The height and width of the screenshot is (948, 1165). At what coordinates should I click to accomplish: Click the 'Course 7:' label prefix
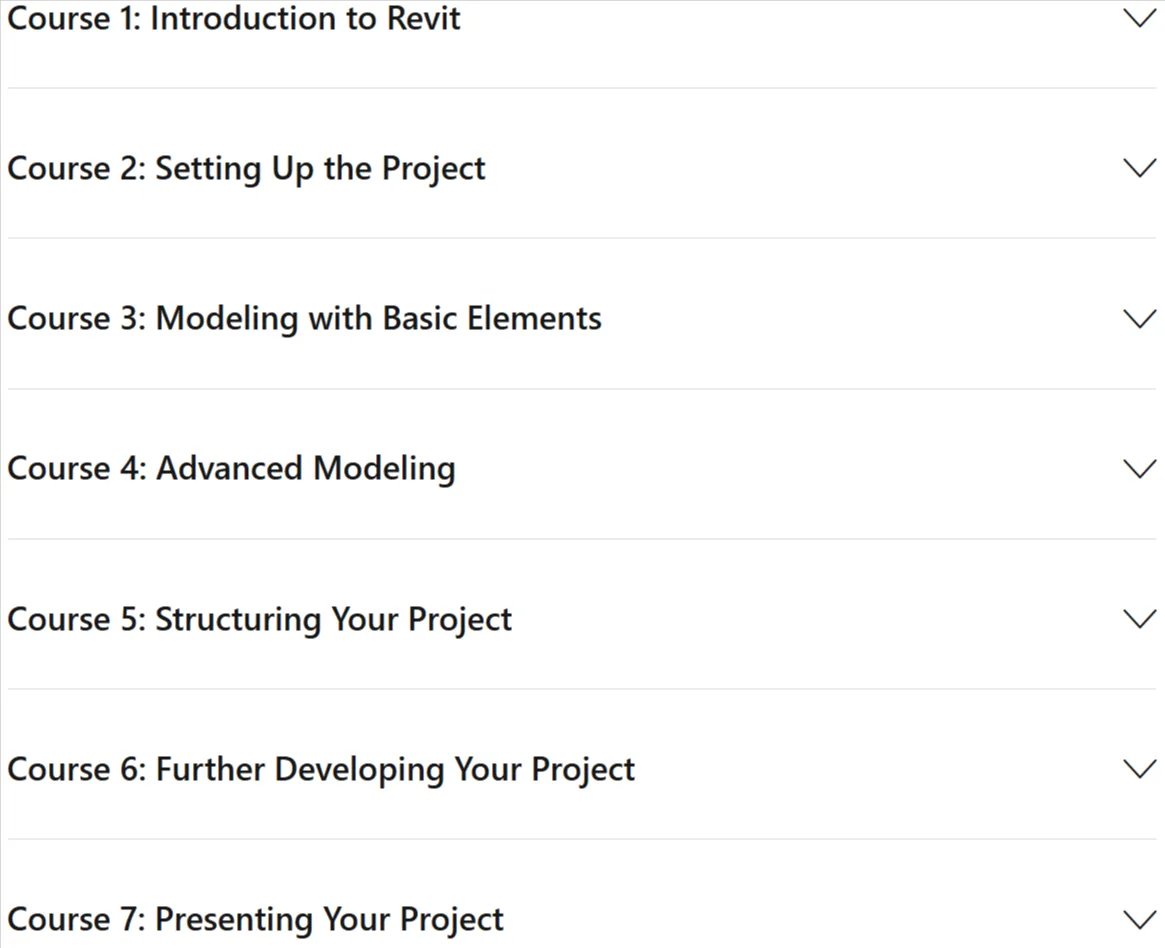[x=77, y=920]
